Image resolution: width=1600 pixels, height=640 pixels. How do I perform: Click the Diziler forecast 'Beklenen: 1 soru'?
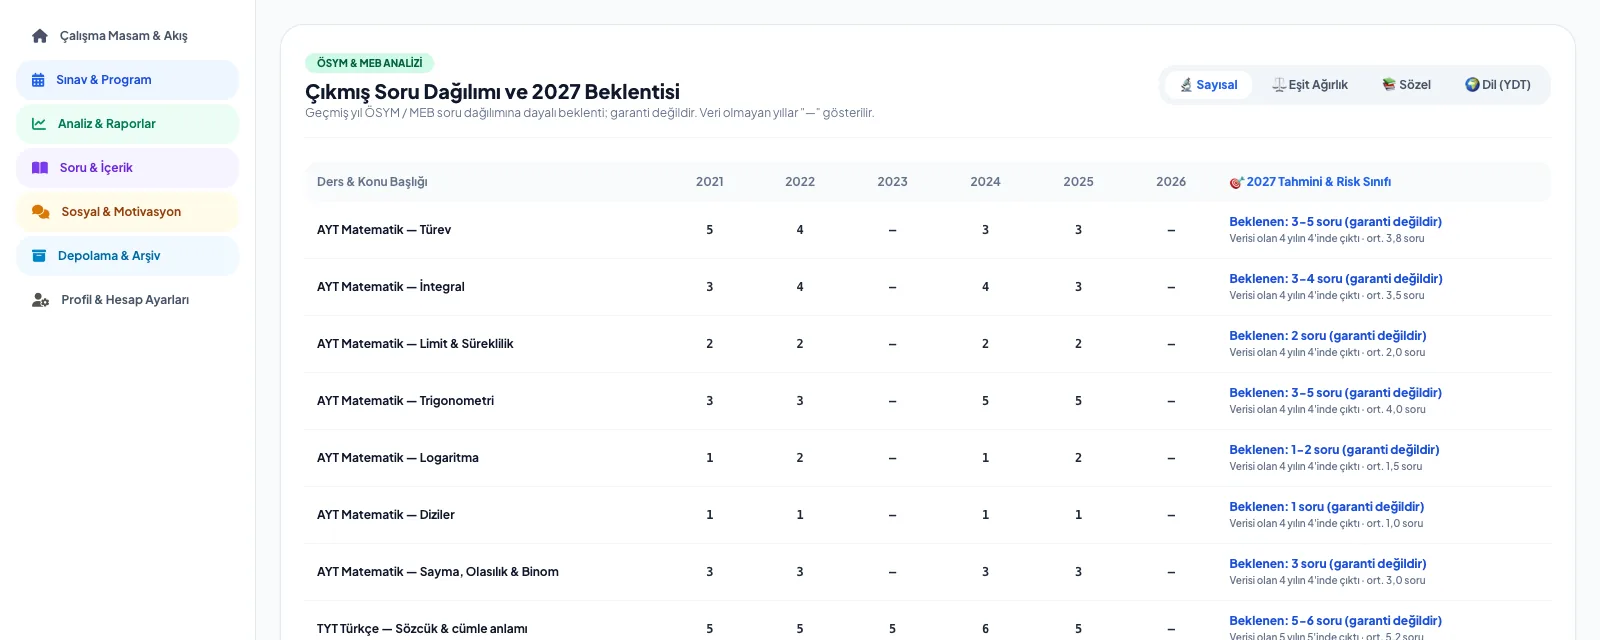[1327, 507]
